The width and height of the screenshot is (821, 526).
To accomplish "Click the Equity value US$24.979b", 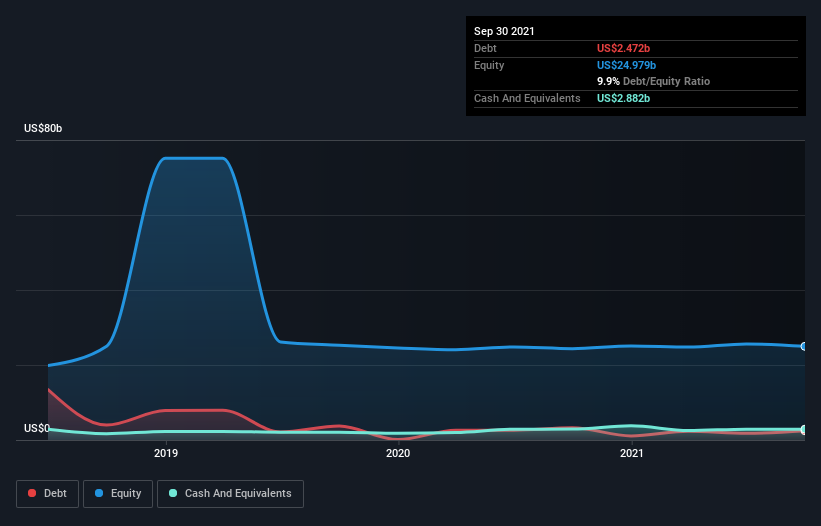I will (x=626, y=65).
